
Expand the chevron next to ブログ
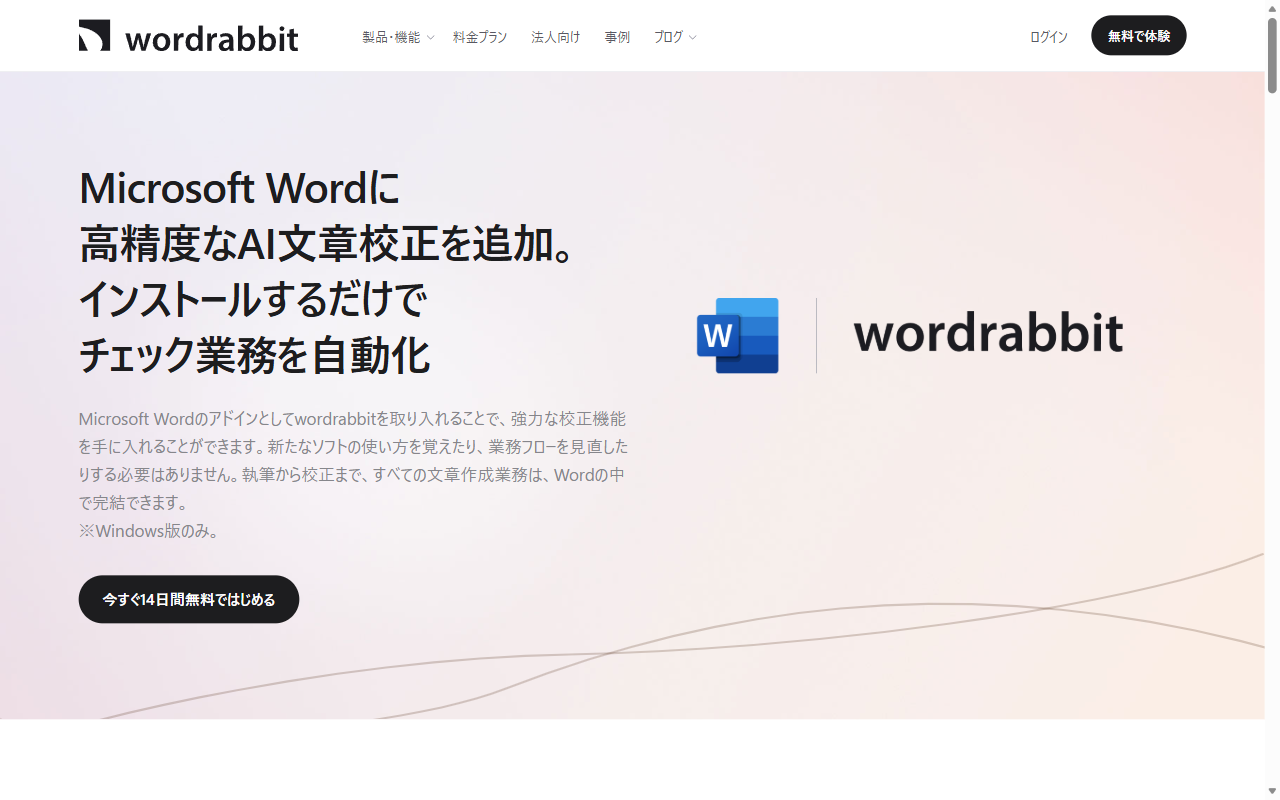point(693,38)
